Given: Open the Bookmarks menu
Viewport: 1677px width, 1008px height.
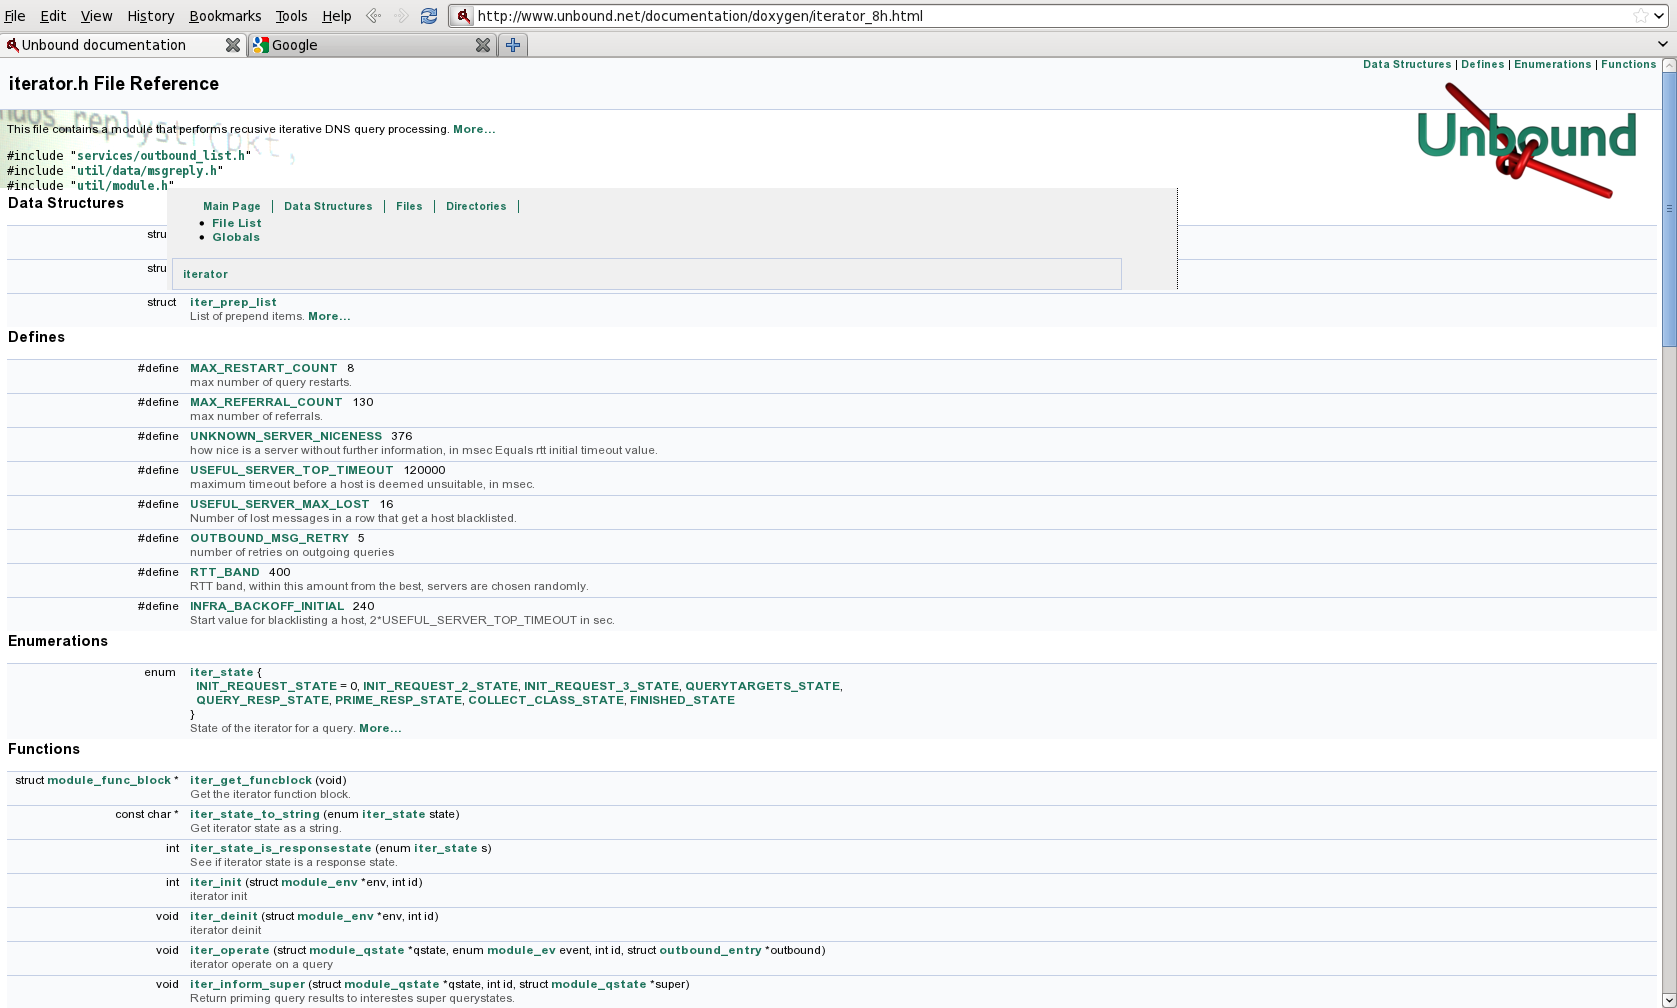Looking at the screenshot, I should 225,16.
